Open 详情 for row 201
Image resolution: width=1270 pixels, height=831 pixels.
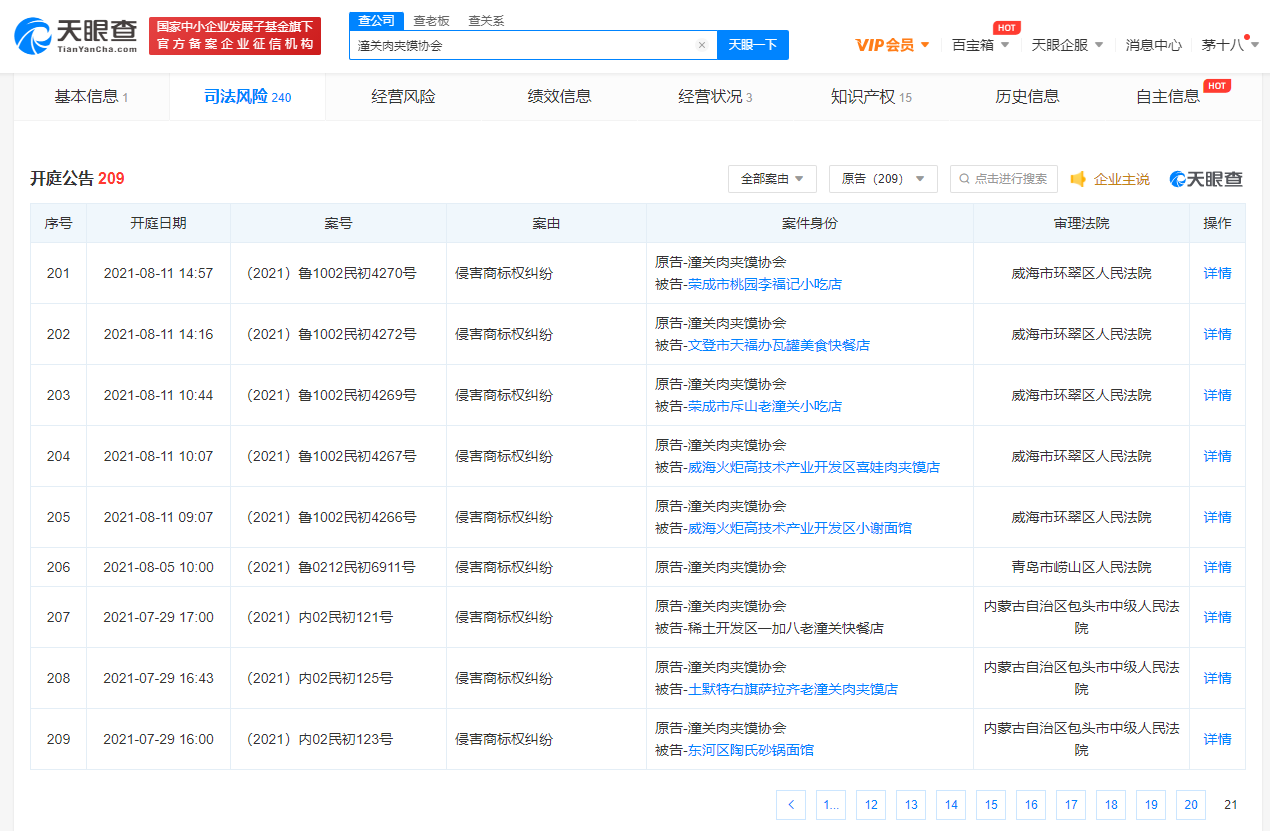pos(1217,273)
